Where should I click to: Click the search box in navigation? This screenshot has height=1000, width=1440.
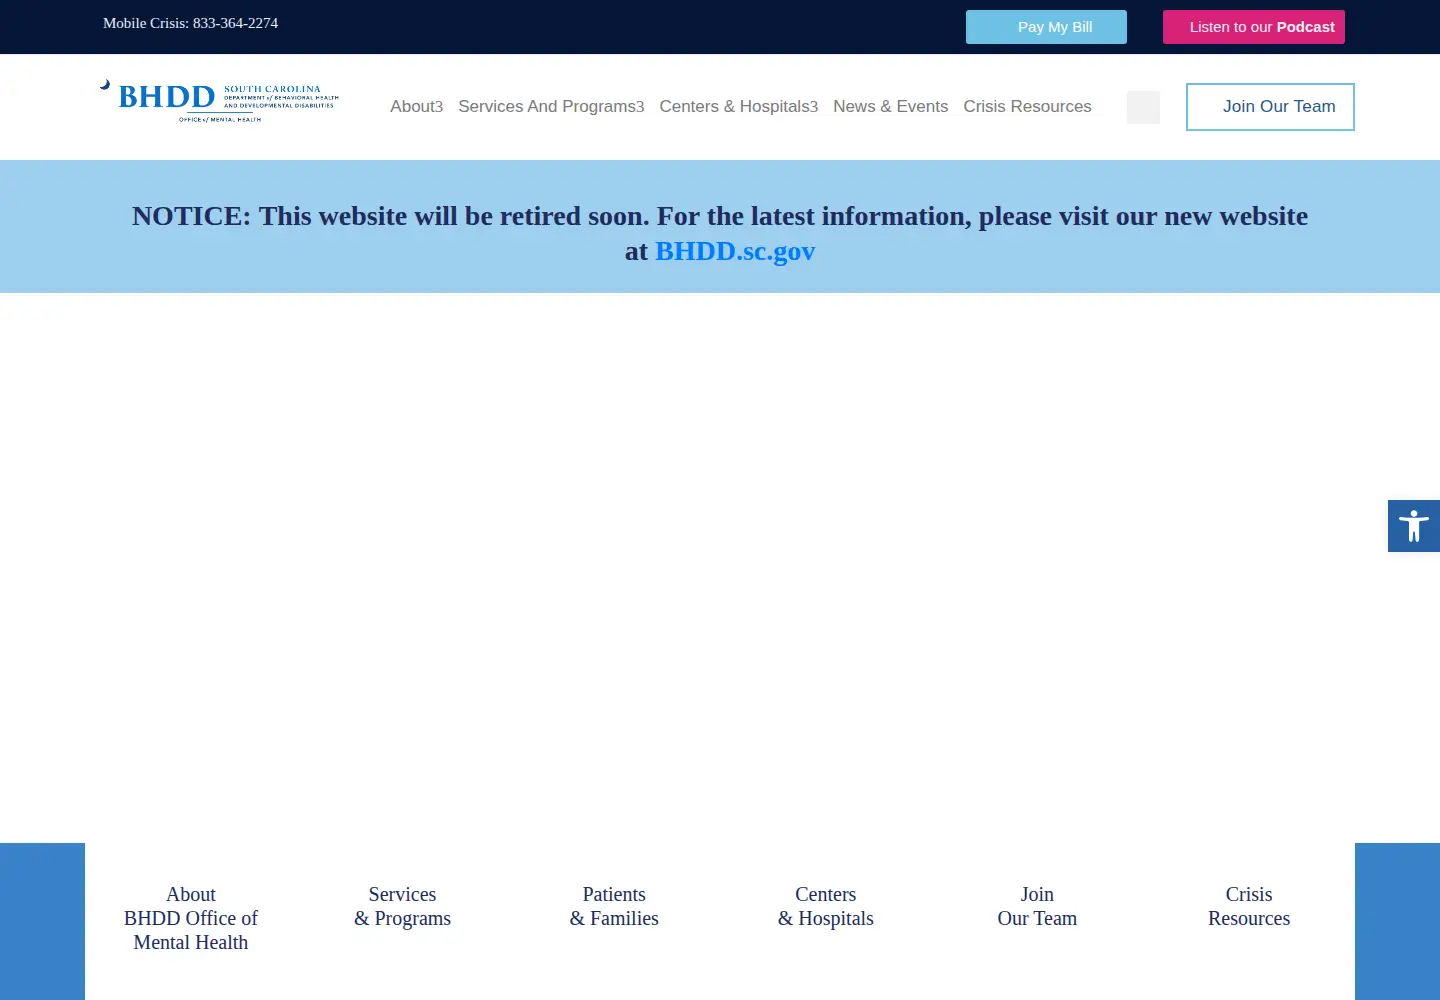click(1143, 107)
